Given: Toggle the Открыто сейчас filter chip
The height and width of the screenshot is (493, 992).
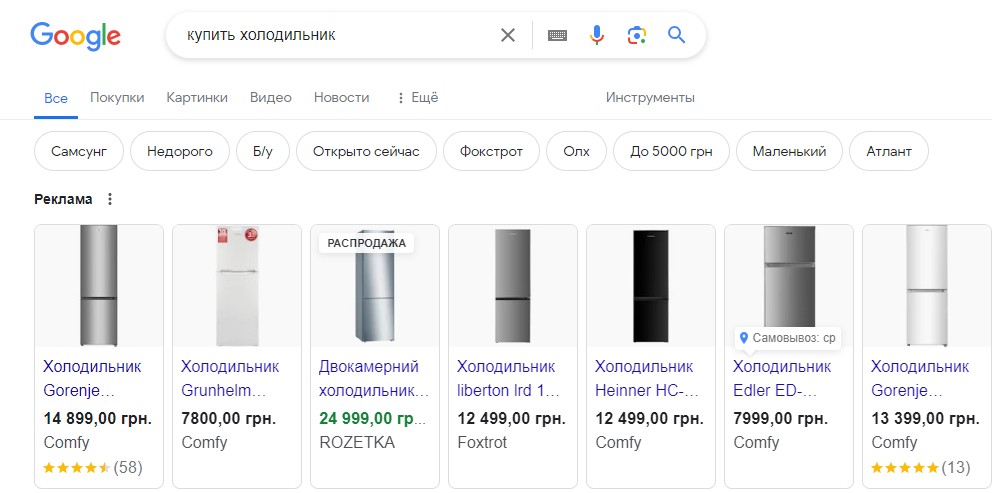Looking at the screenshot, I should point(366,152).
